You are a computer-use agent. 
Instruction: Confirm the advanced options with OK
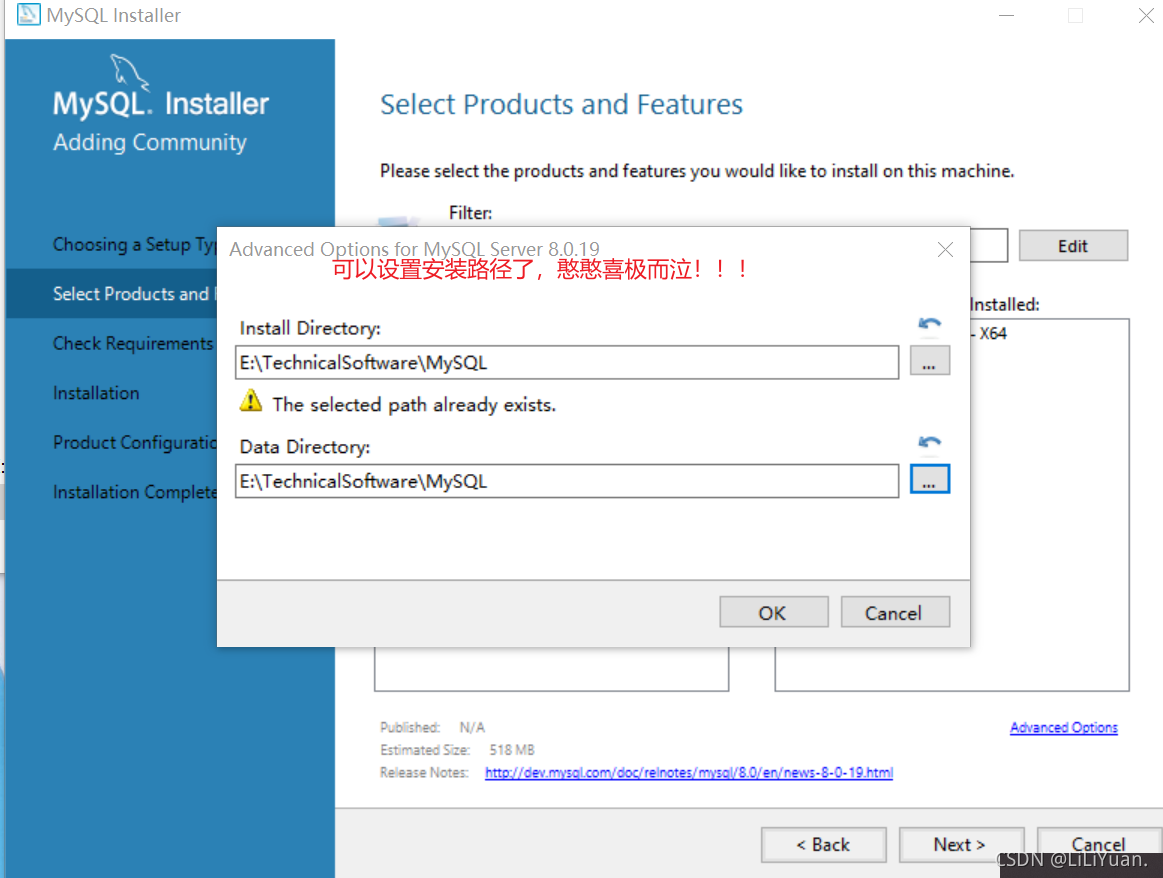coord(774,613)
